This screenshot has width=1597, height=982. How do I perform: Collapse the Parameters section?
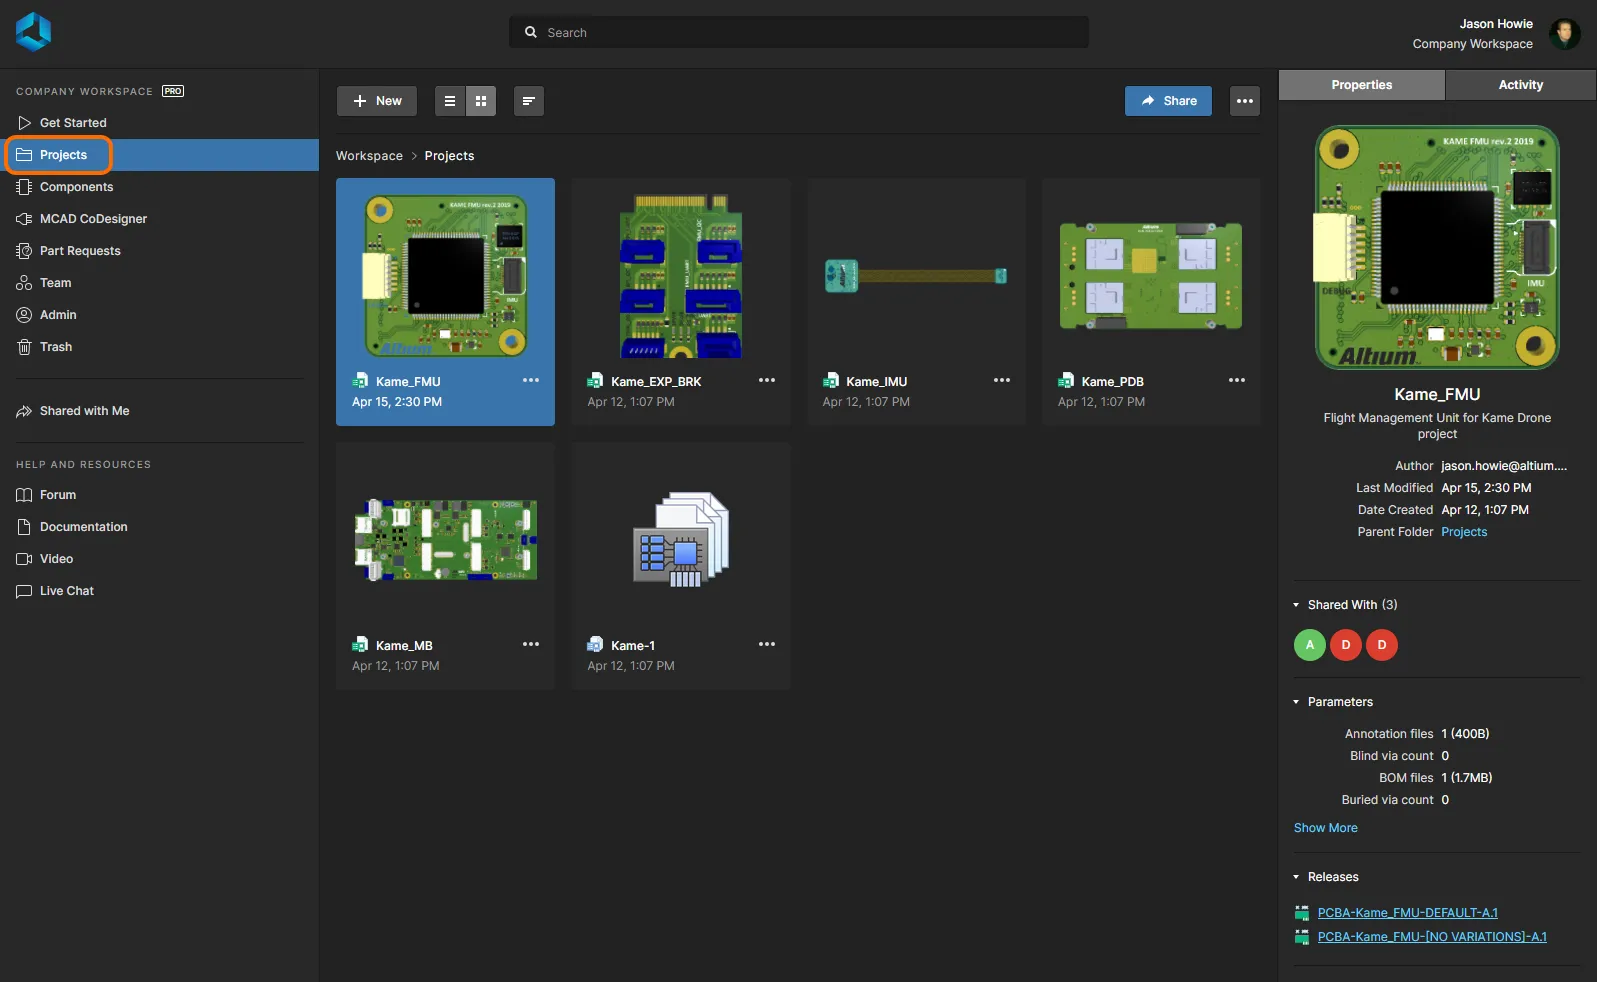coord(1297,702)
